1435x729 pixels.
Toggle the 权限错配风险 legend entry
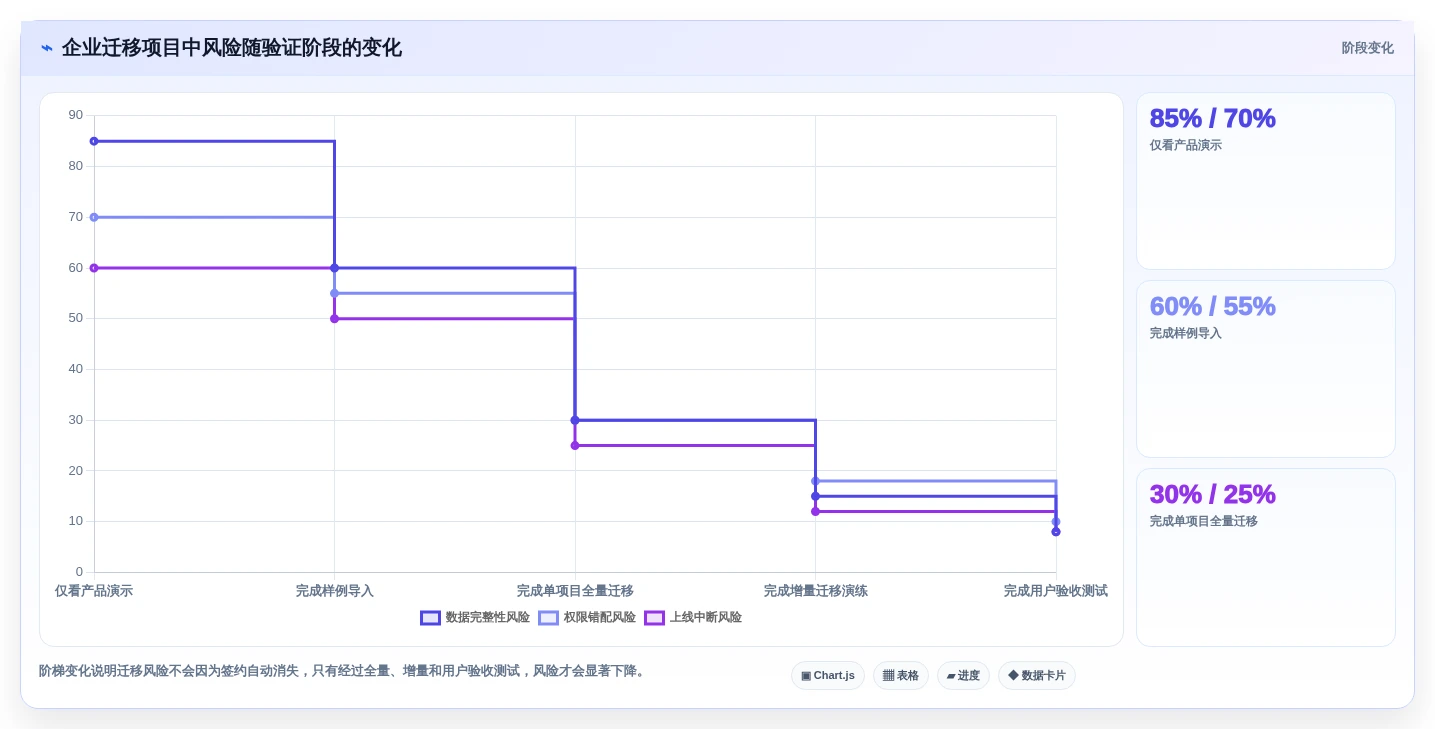[x=587, y=618]
